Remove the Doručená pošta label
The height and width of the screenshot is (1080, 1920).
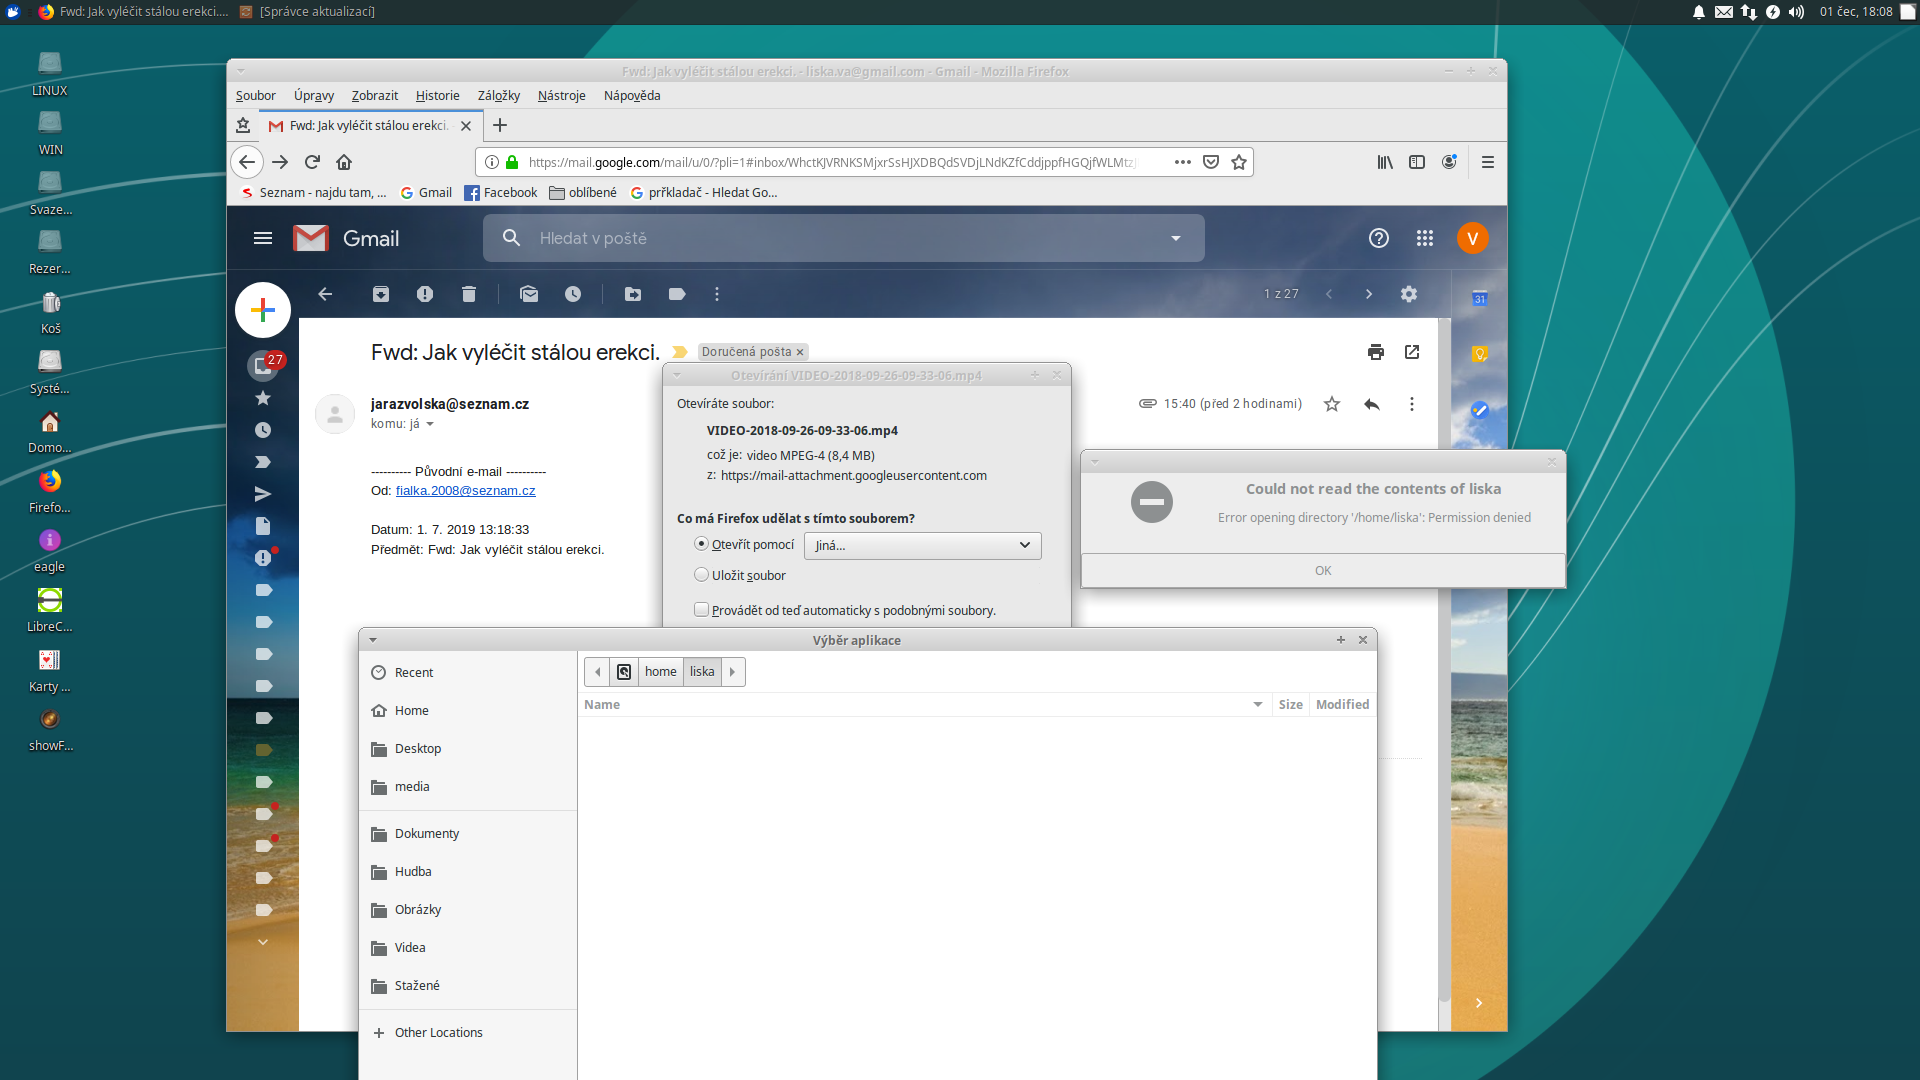click(x=800, y=353)
